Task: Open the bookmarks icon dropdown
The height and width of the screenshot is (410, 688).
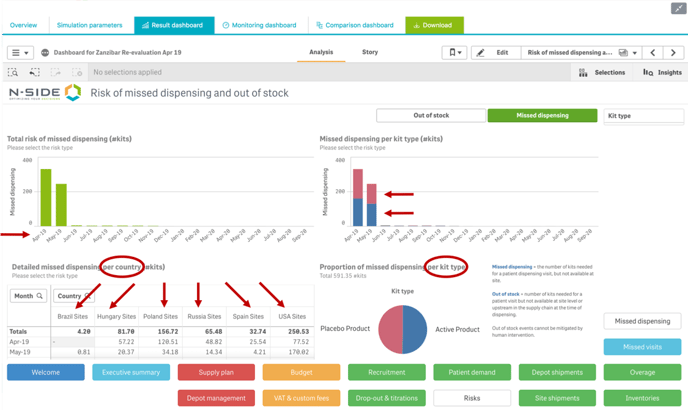Action: 455,53
